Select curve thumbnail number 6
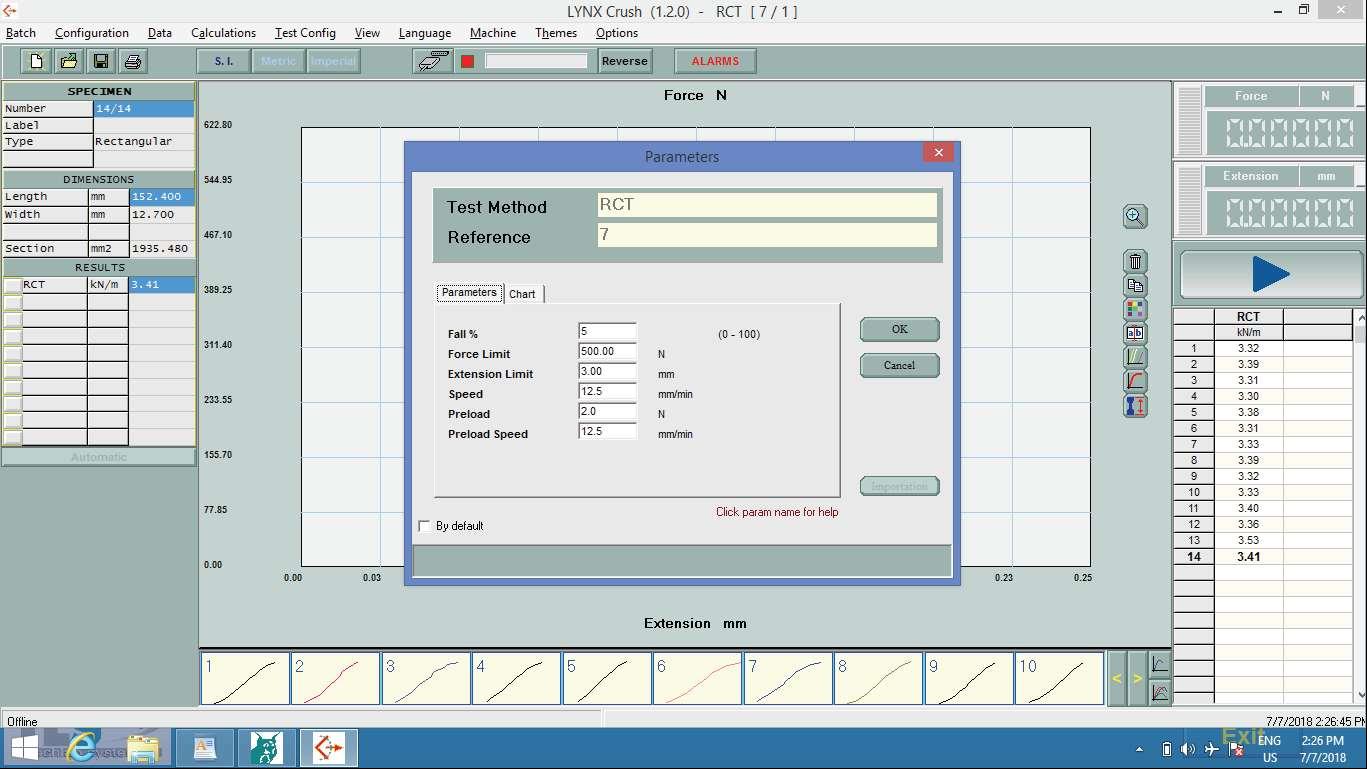The width and height of the screenshot is (1367, 769). pos(697,679)
